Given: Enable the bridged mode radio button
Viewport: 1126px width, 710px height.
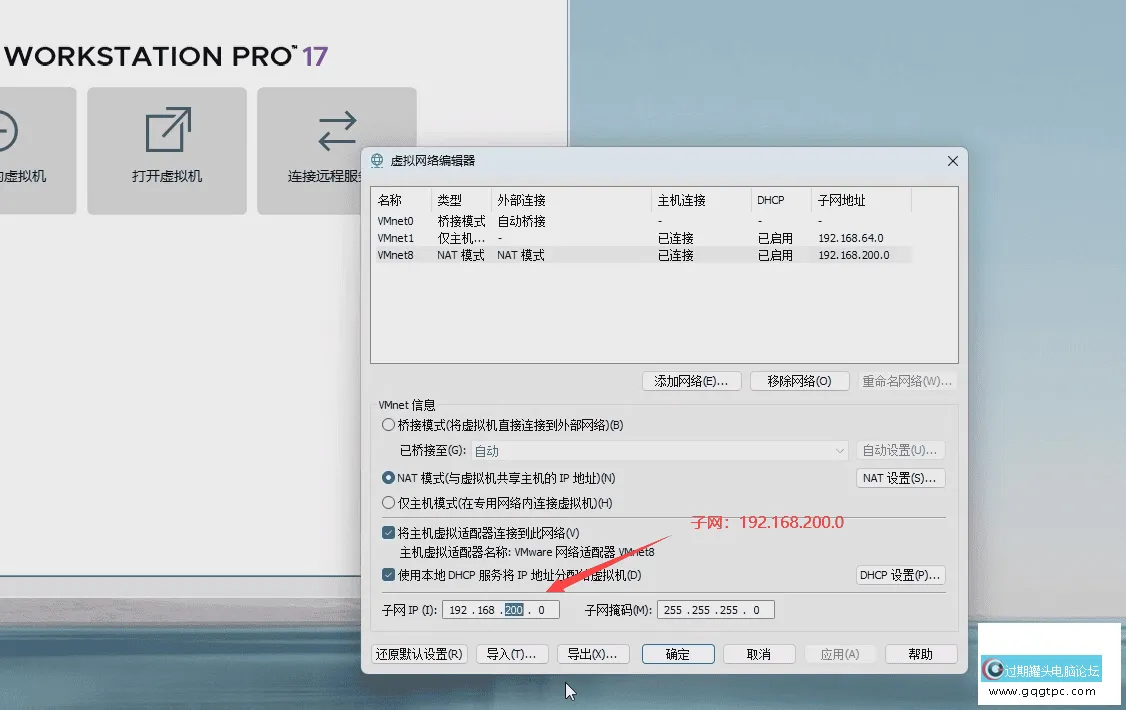Looking at the screenshot, I should click(x=388, y=424).
